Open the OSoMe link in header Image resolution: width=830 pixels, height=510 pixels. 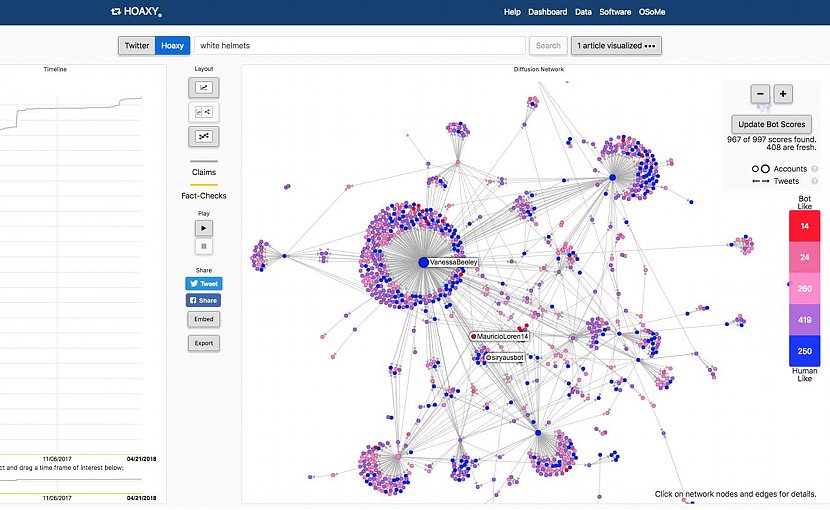pyautogui.click(x=652, y=12)
